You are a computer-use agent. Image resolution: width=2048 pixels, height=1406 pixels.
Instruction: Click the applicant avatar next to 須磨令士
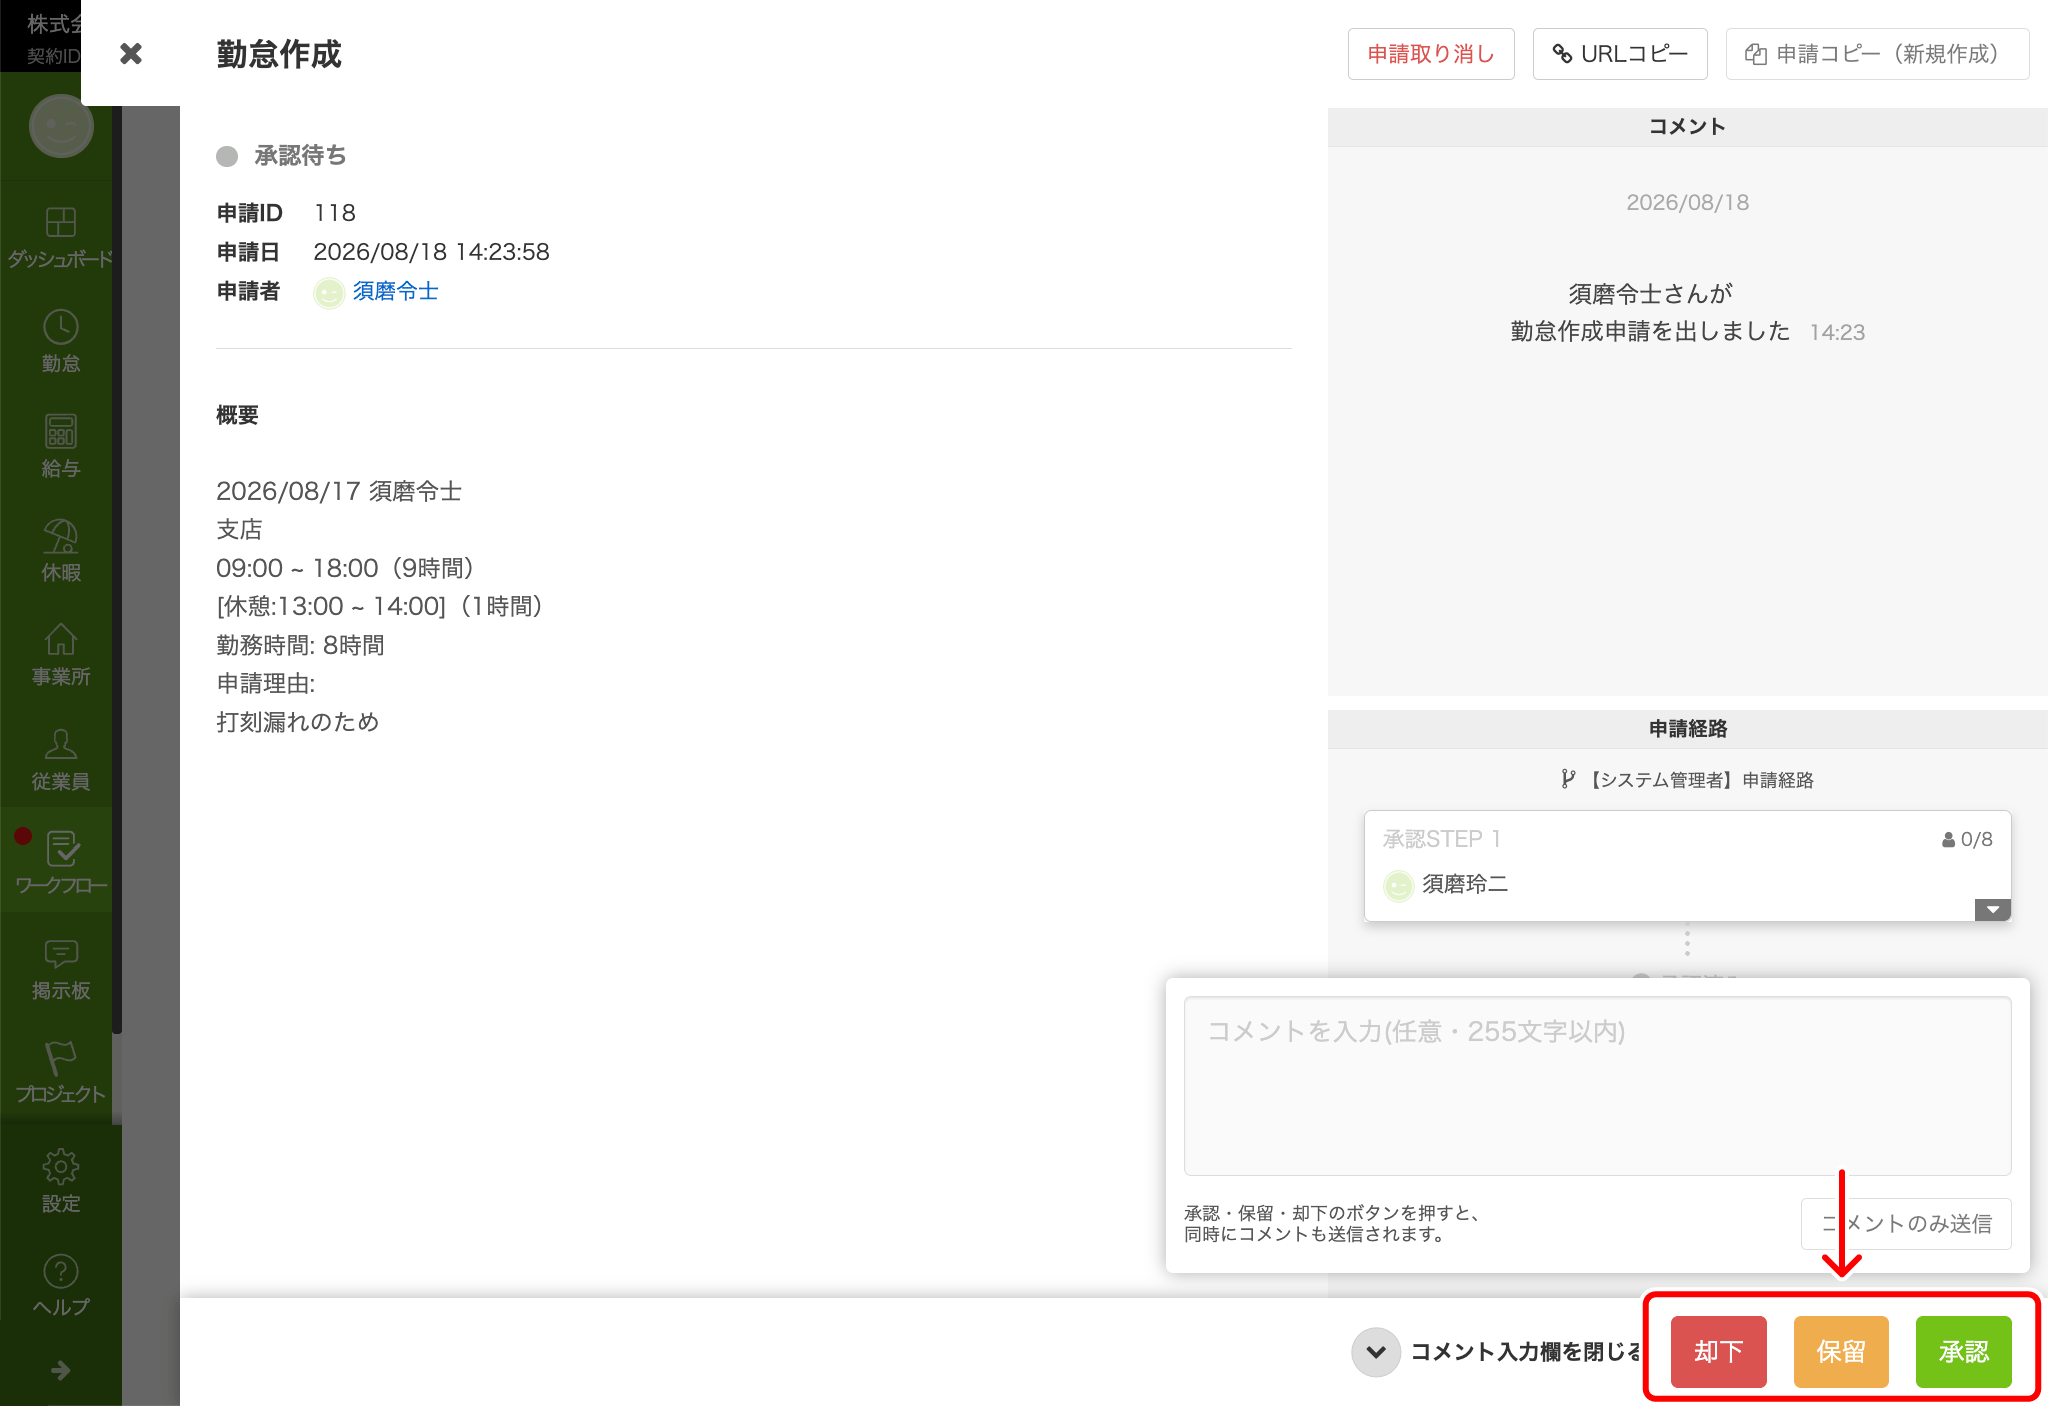click(329, 293)
